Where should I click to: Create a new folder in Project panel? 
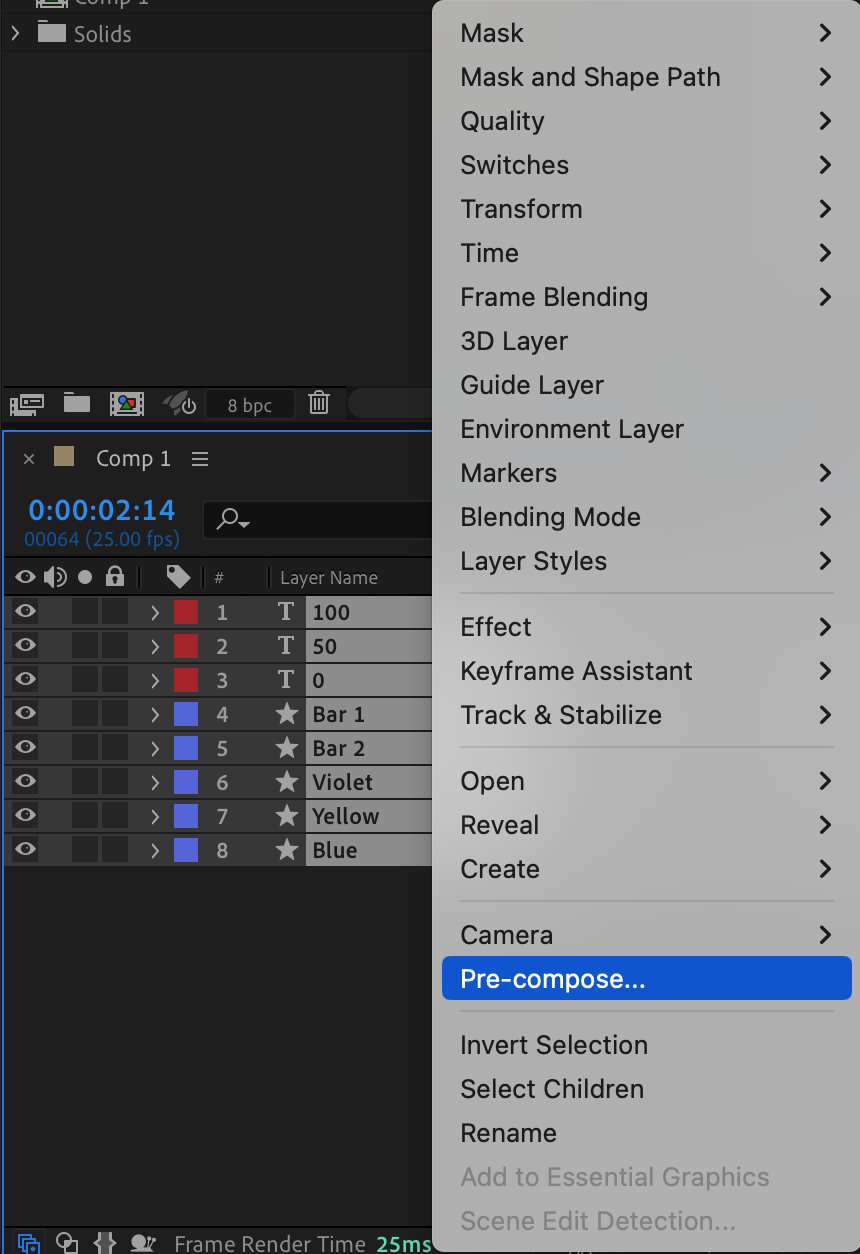point(77,404)
